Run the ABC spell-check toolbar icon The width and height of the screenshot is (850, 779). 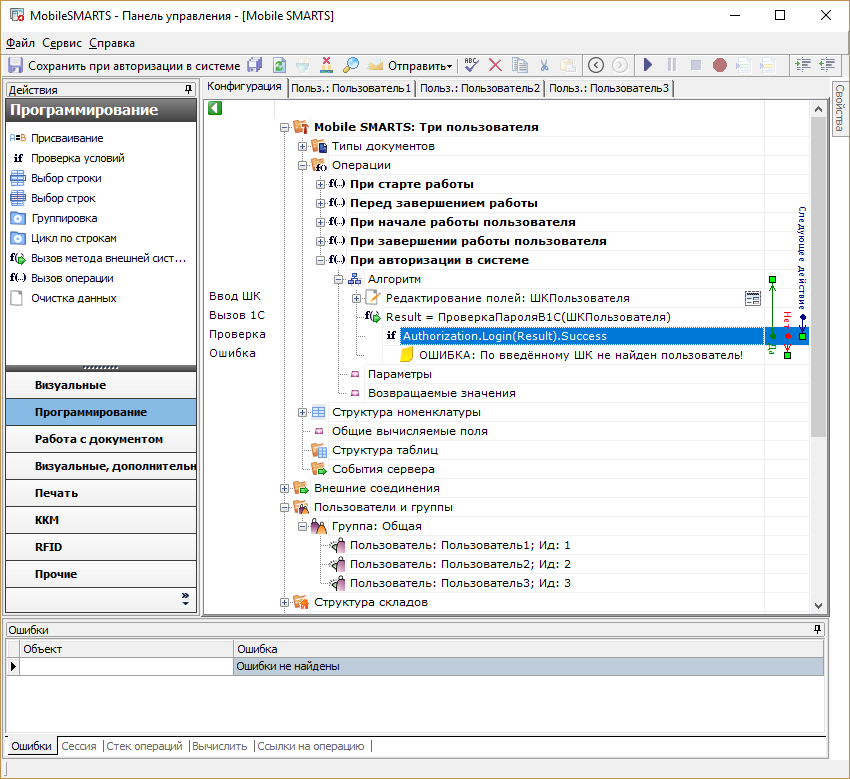[472, 66]
